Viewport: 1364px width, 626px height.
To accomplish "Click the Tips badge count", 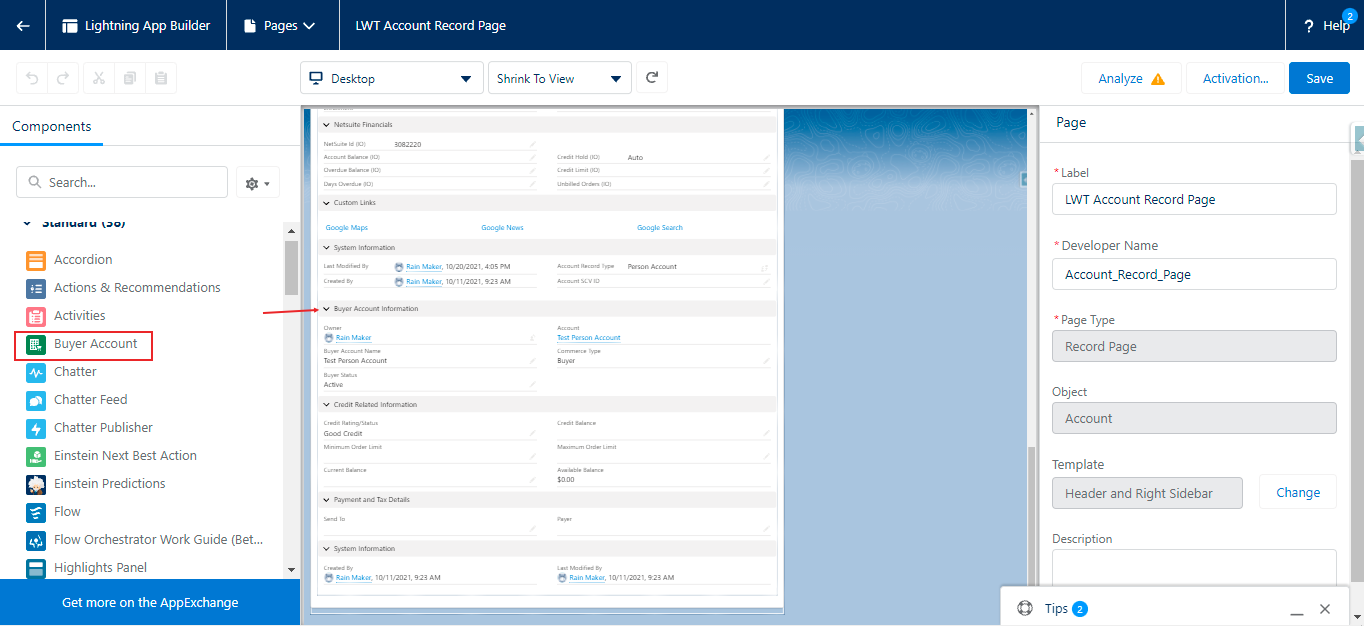I will [x=1080, y=609].
